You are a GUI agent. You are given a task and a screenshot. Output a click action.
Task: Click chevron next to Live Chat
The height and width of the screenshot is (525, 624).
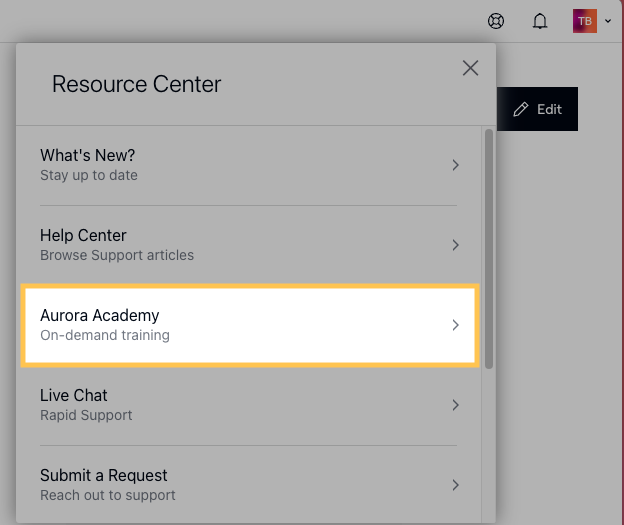tap(456, 405)
